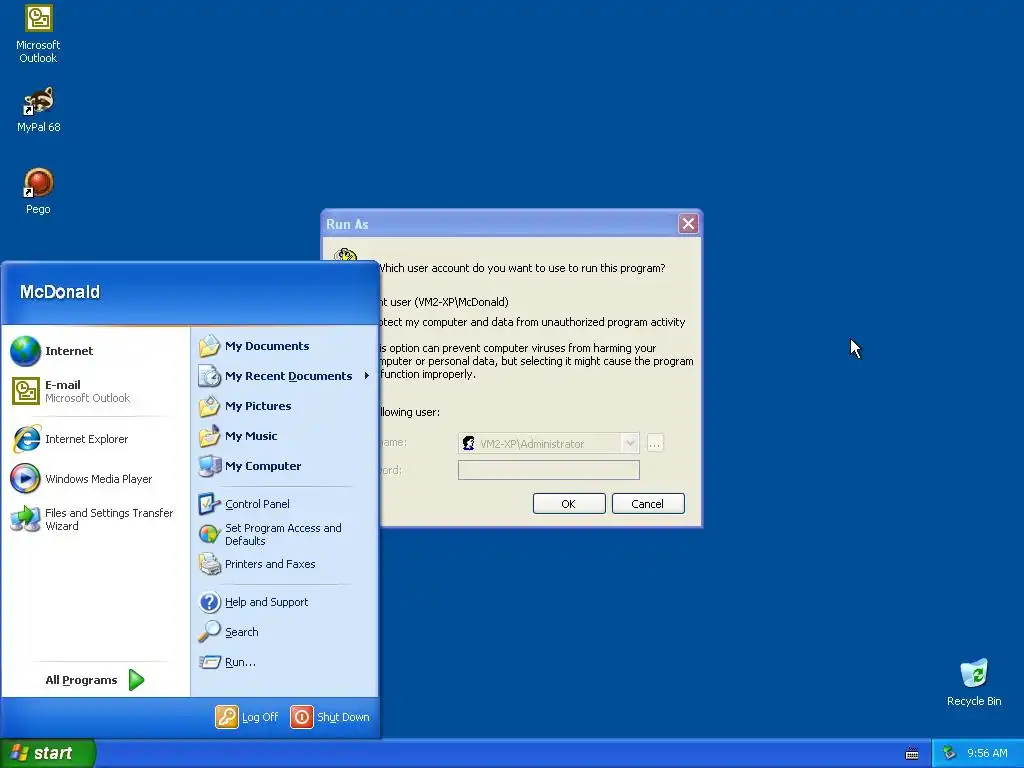
Task: Click the Control Panel icon in Start menu
Action: coord(210,504)
